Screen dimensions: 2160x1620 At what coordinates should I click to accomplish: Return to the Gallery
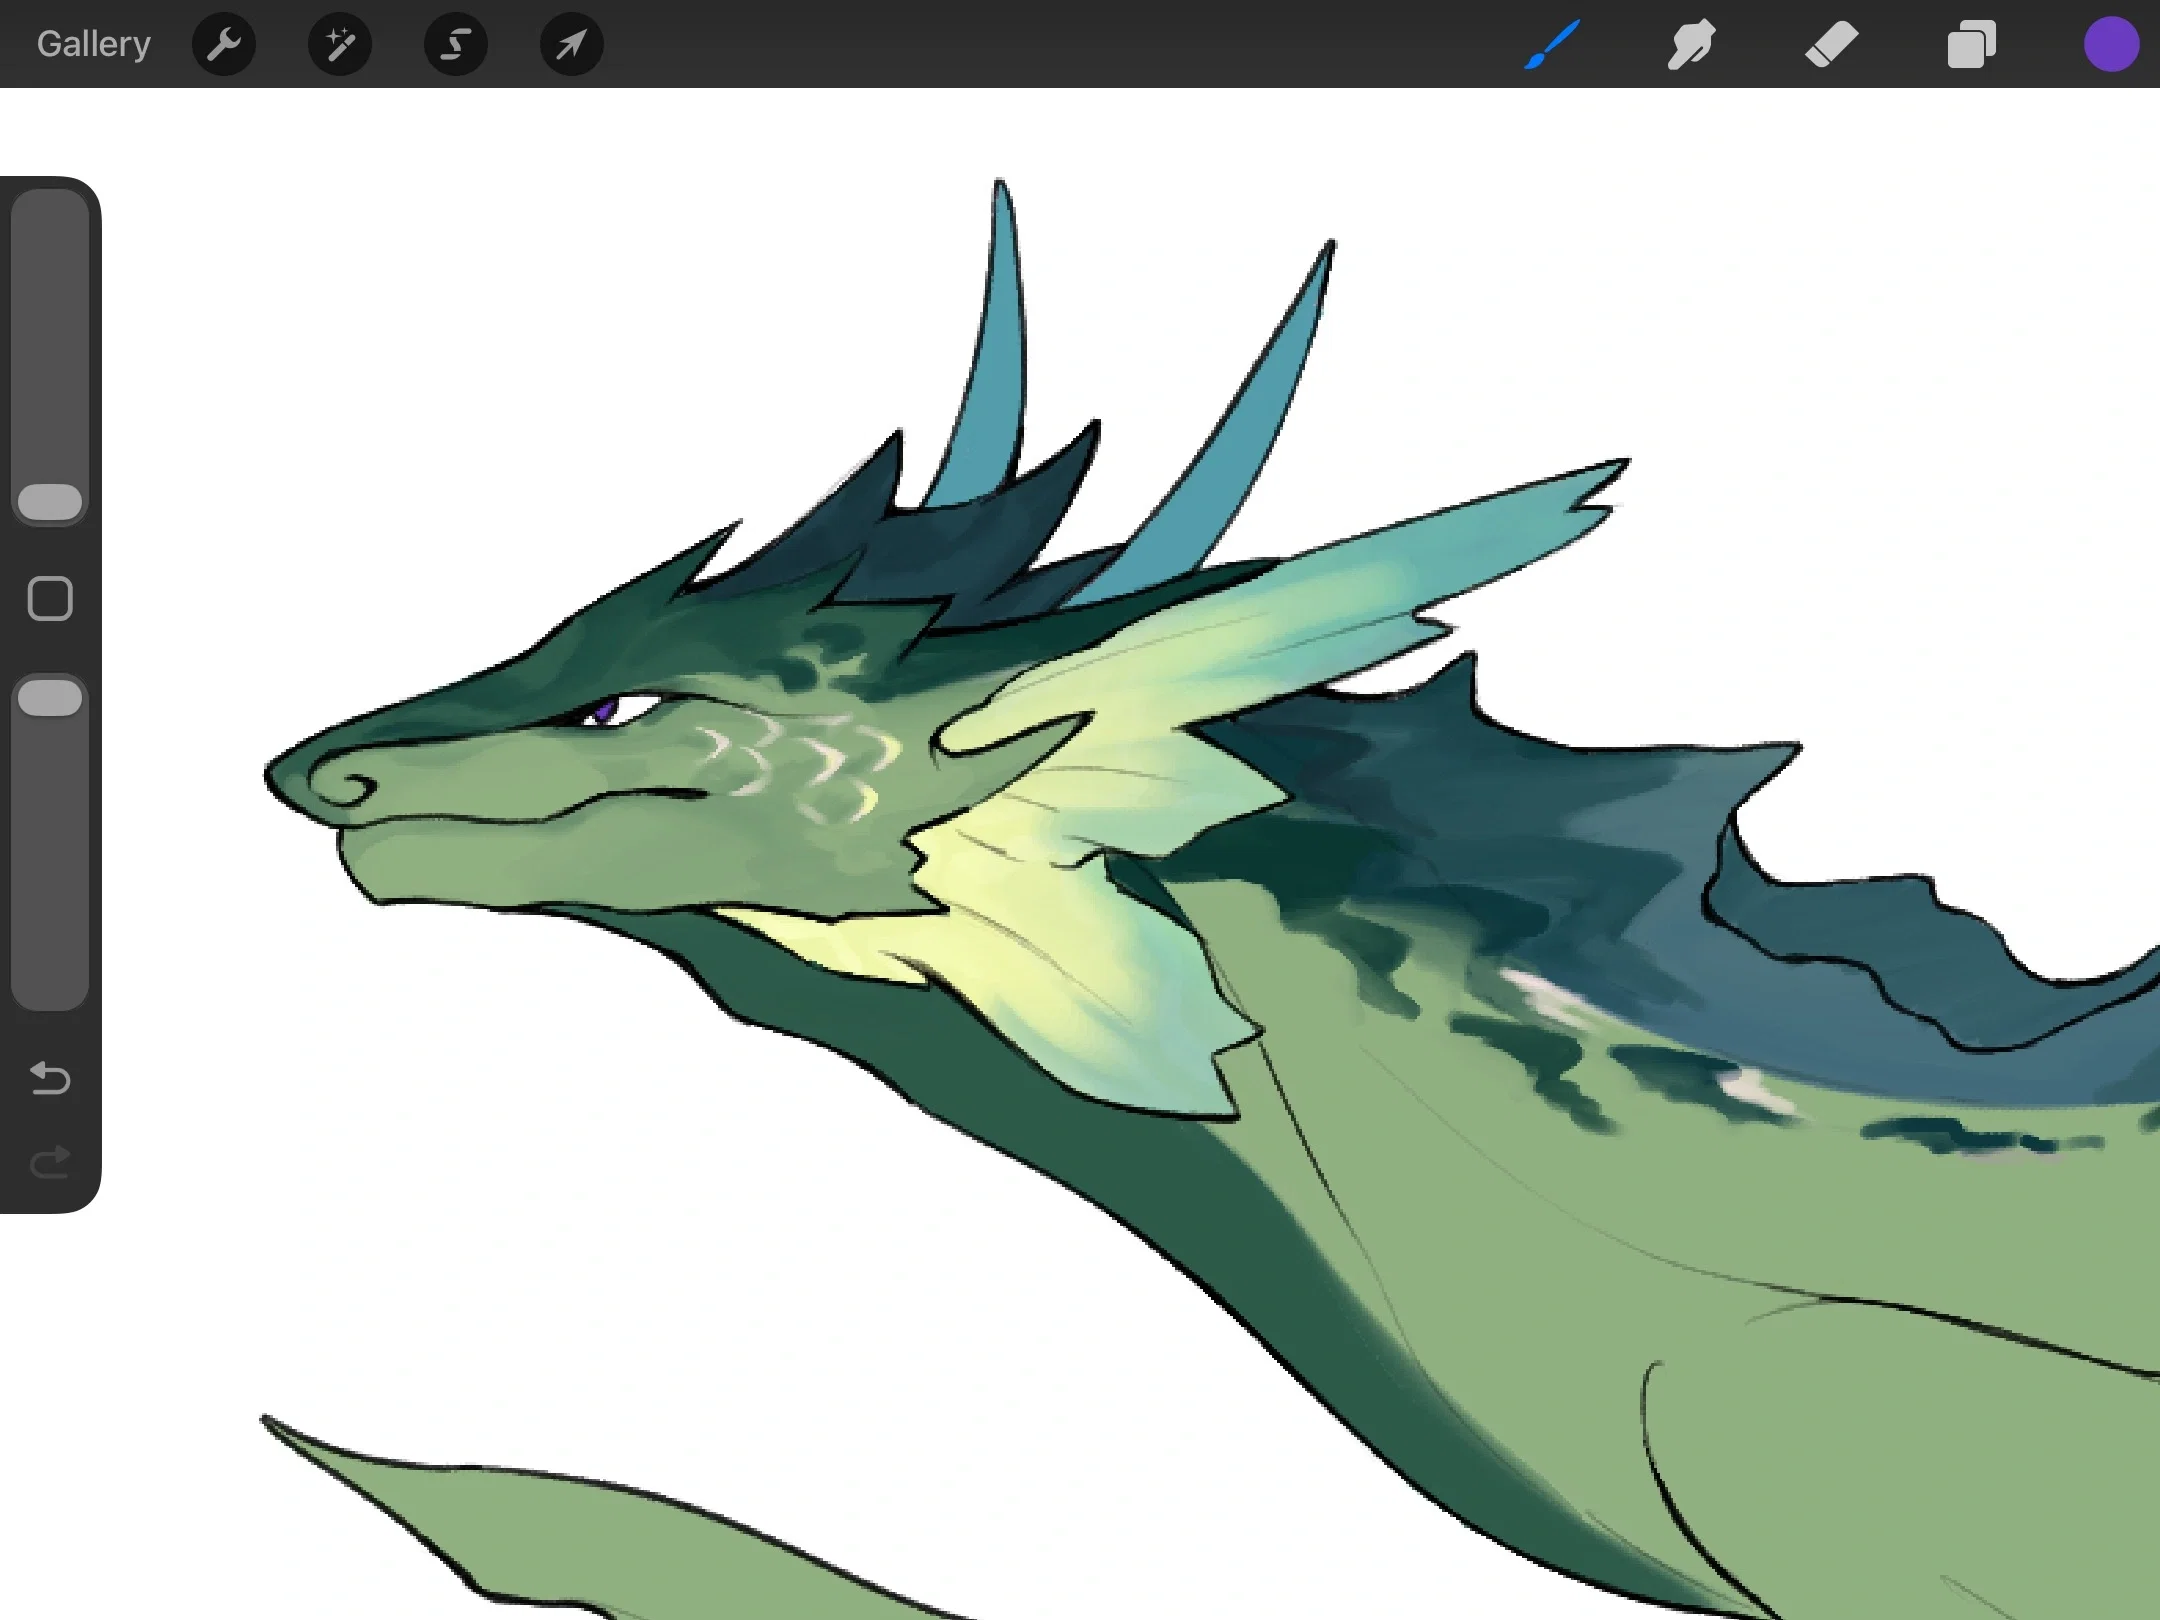tap(94, 44)
